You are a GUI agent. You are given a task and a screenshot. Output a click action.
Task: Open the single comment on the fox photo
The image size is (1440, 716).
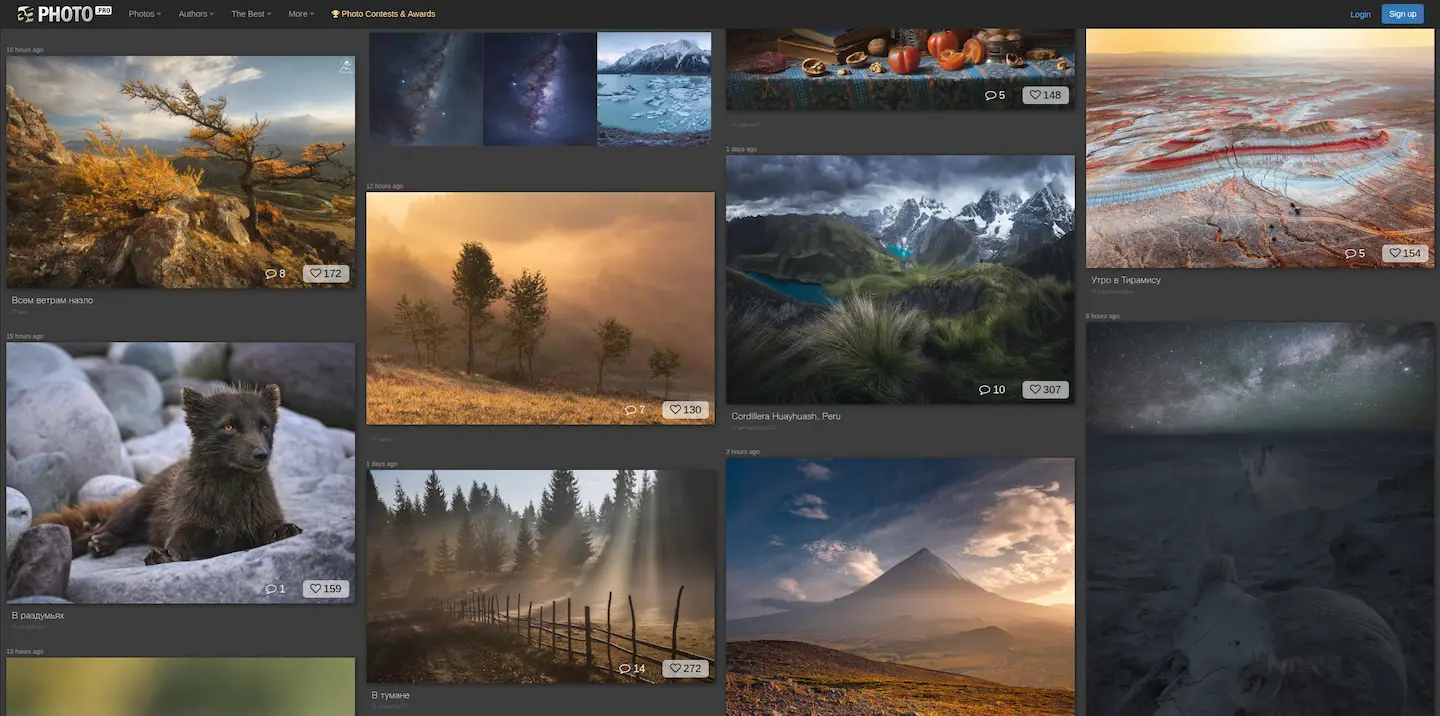pyautogui.click(x=275, y=588)
